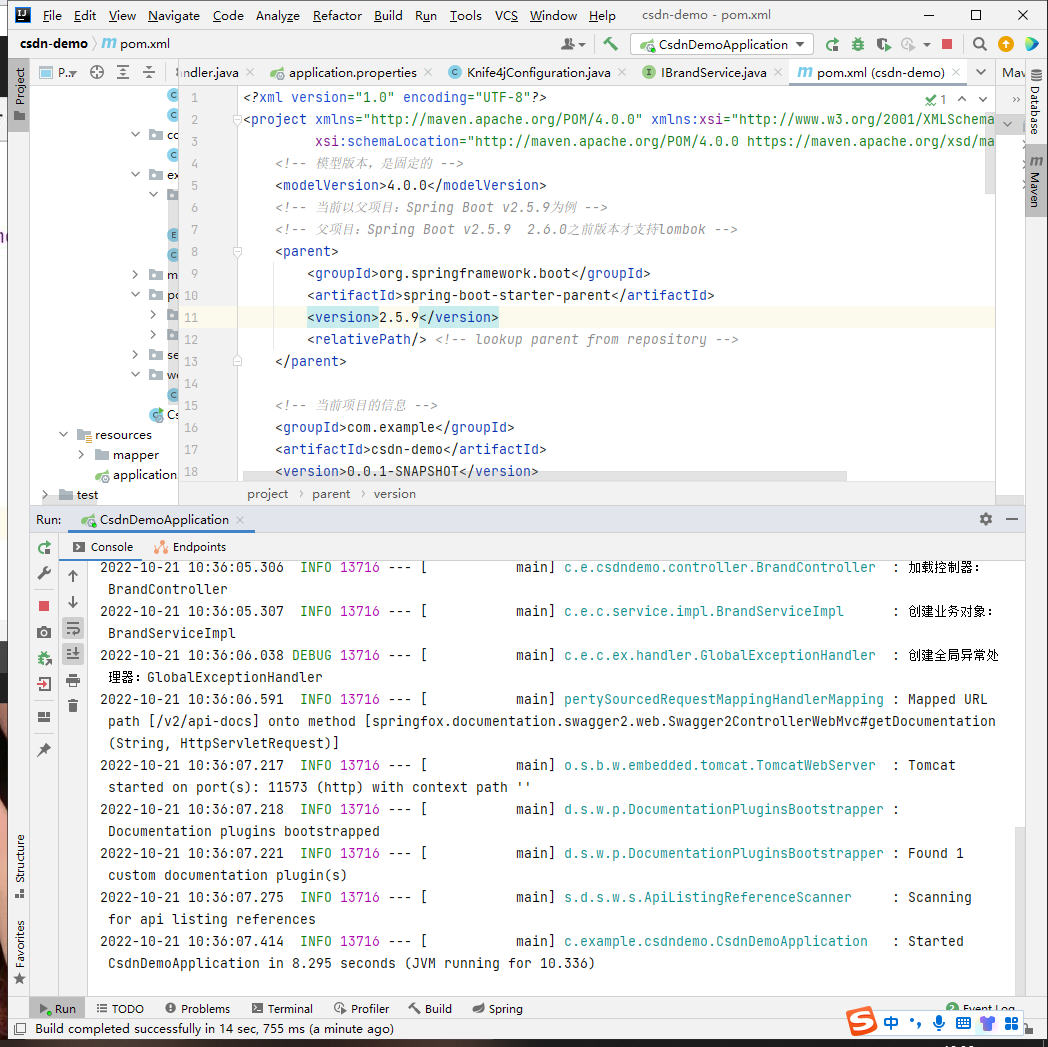The width and height of the screenshot is (1048, 1047).
Task: Pin the Run tab
Action: click(x=44, y=750)
